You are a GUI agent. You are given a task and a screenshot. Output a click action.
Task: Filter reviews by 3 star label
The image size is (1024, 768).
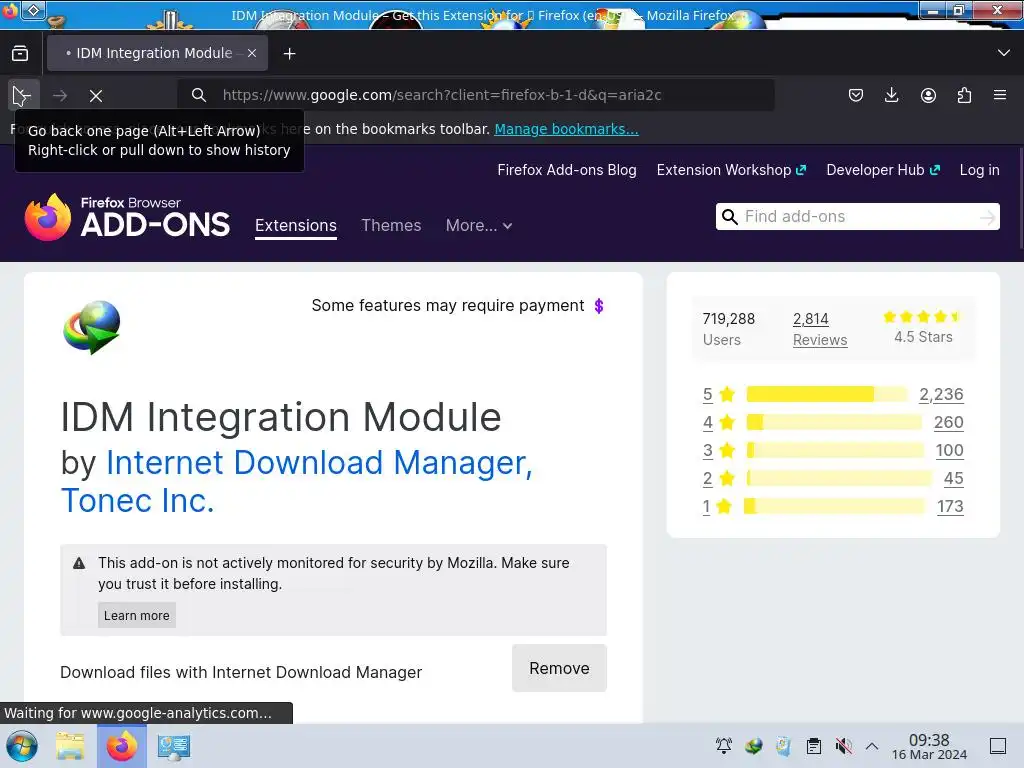coord(707,451)
